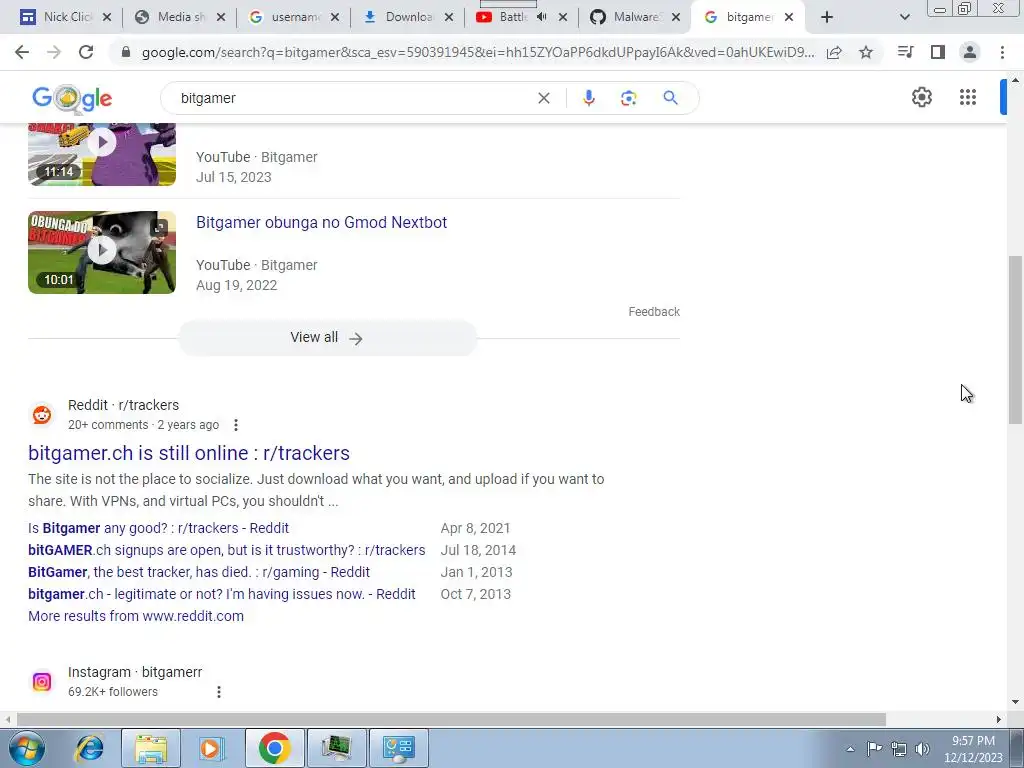Screen dimensions: 1024x768
Task: Click View all videos button
Action: pos(327,338)
